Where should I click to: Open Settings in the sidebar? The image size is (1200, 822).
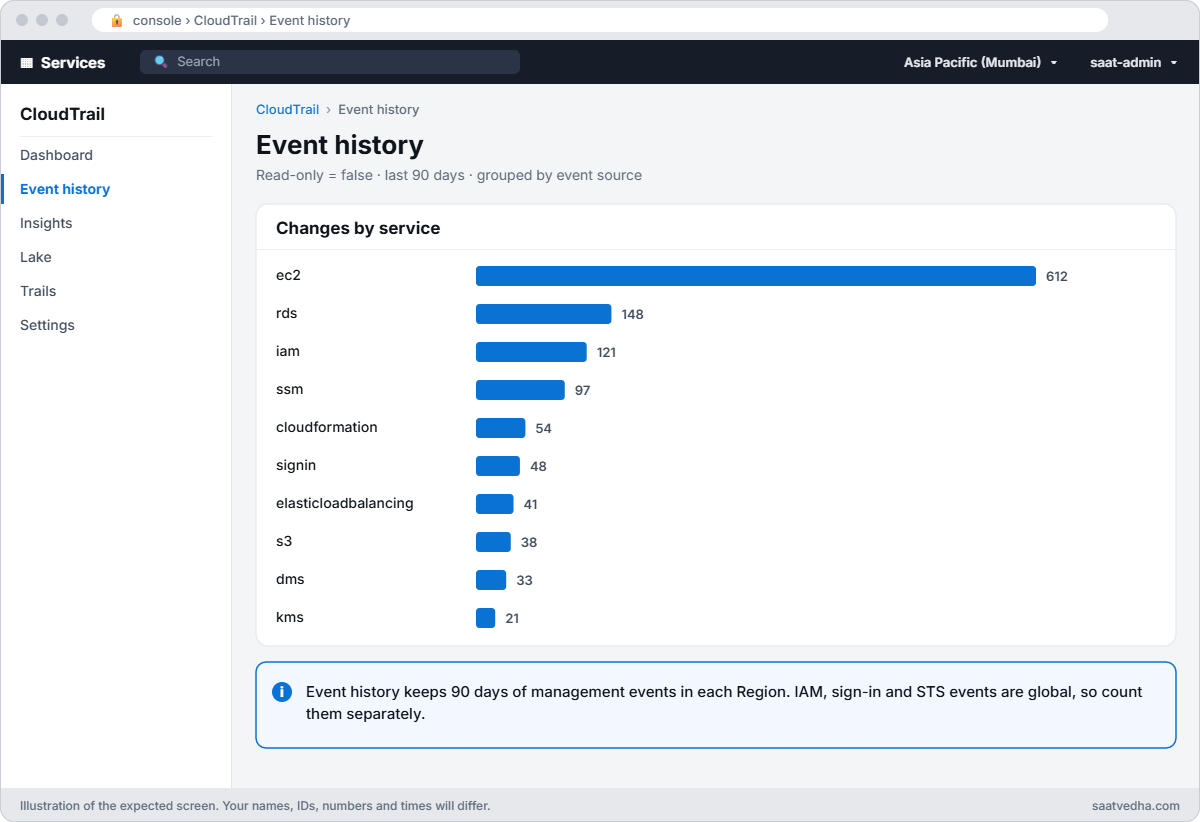click(x=47, y=325)
